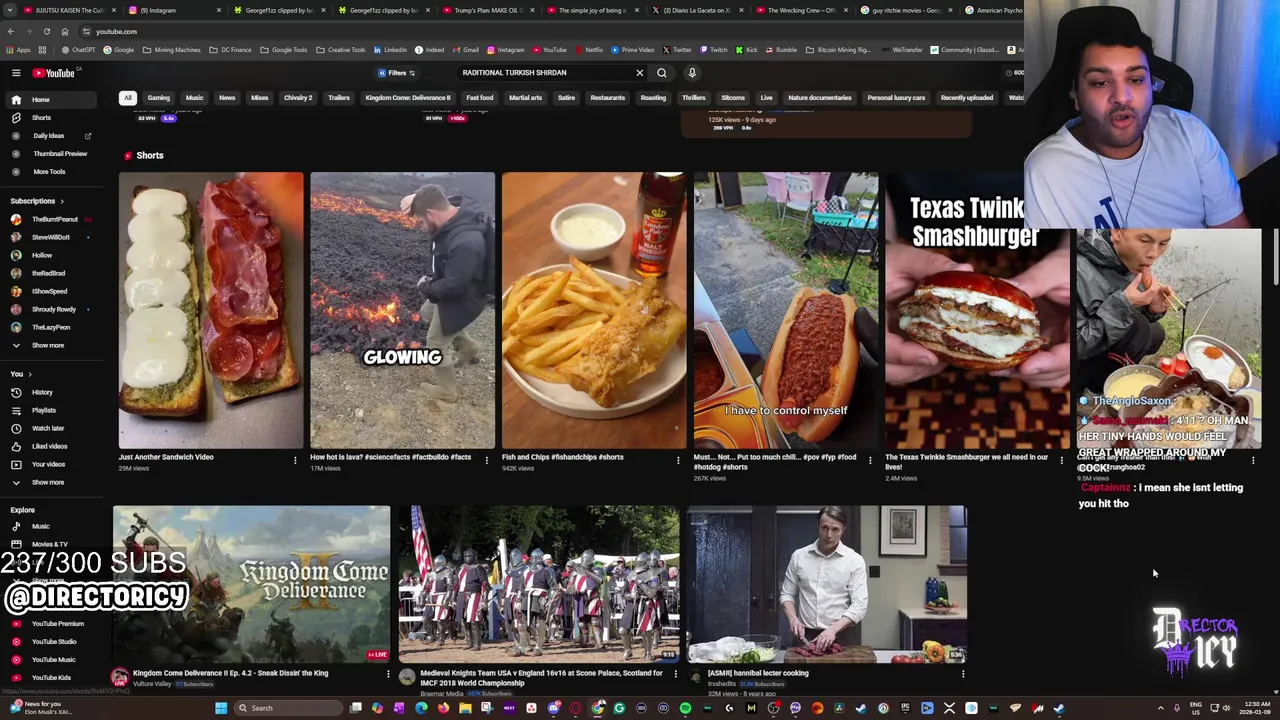Open the YouTube hamburger guide menu
The height and width of the screenshot is (720, 1280).
tap(16, 73)
